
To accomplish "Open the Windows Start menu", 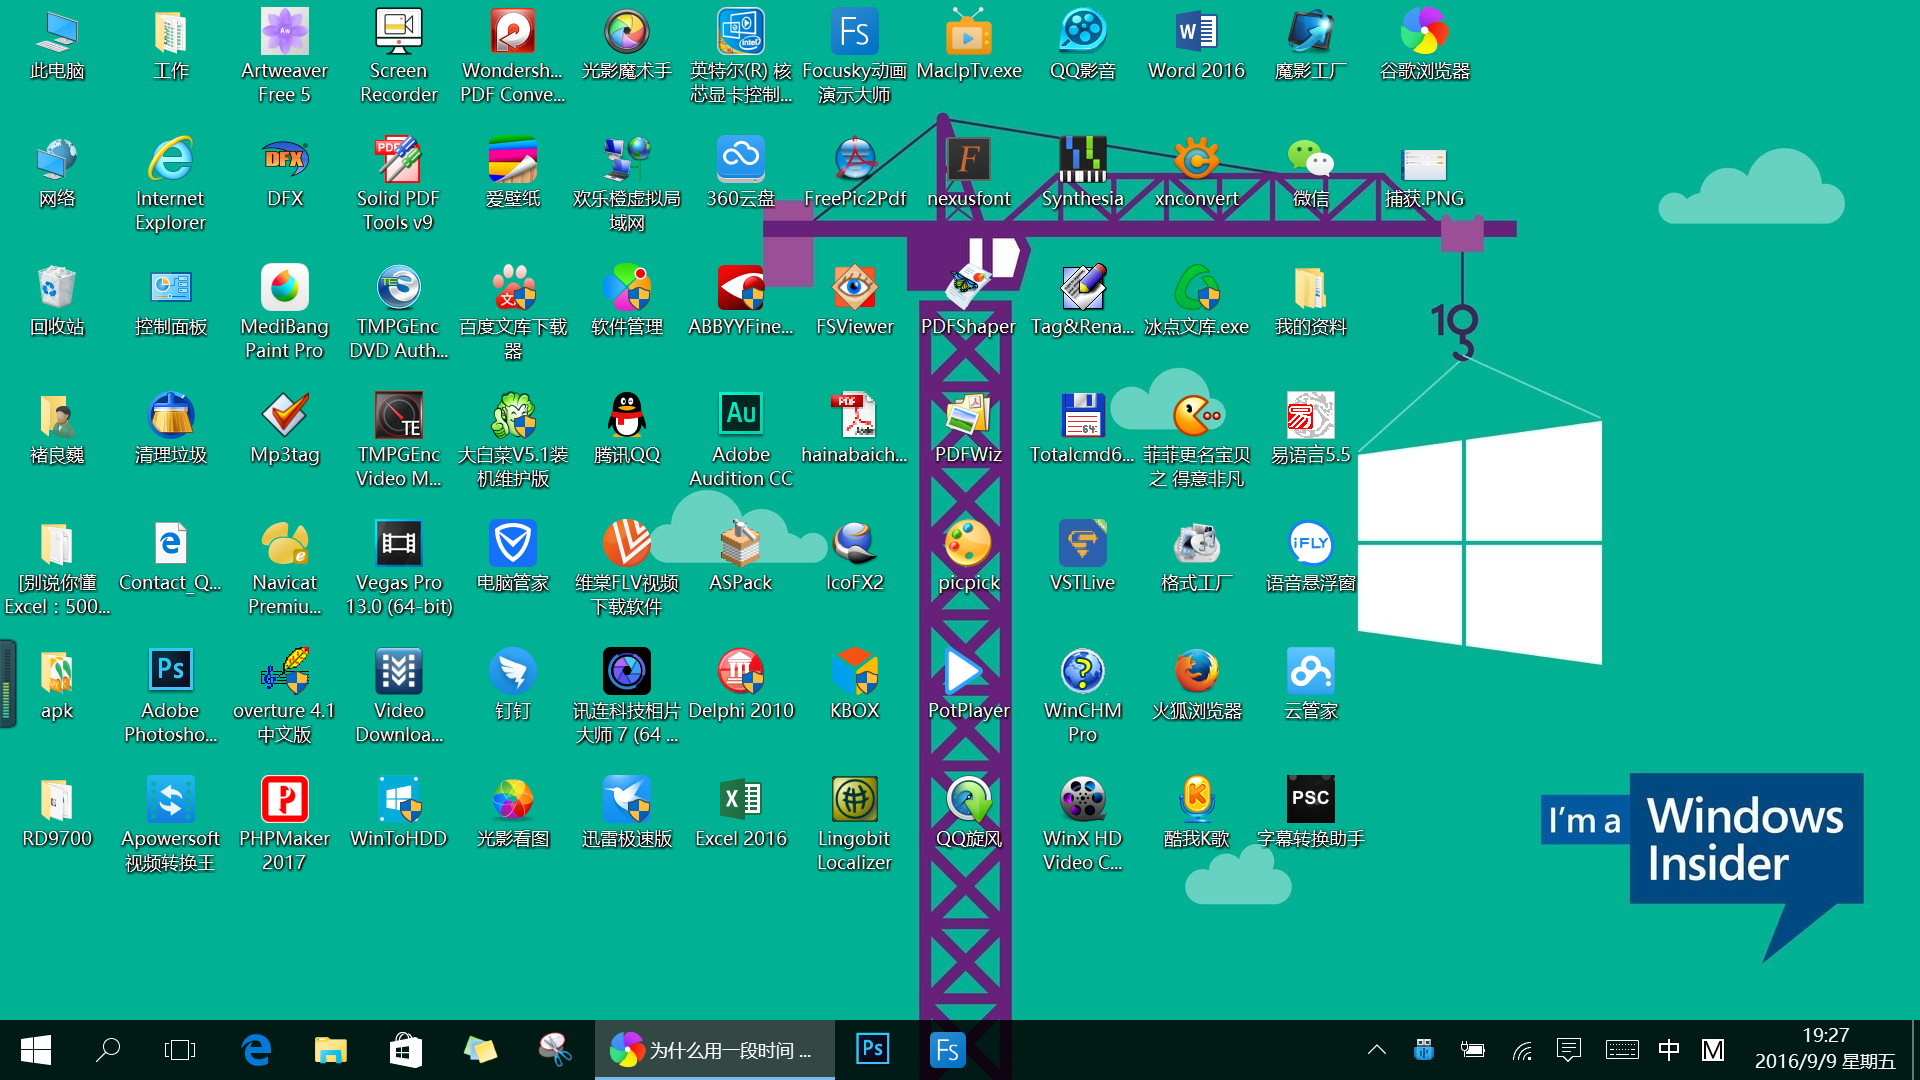I will coord(36,1050).
